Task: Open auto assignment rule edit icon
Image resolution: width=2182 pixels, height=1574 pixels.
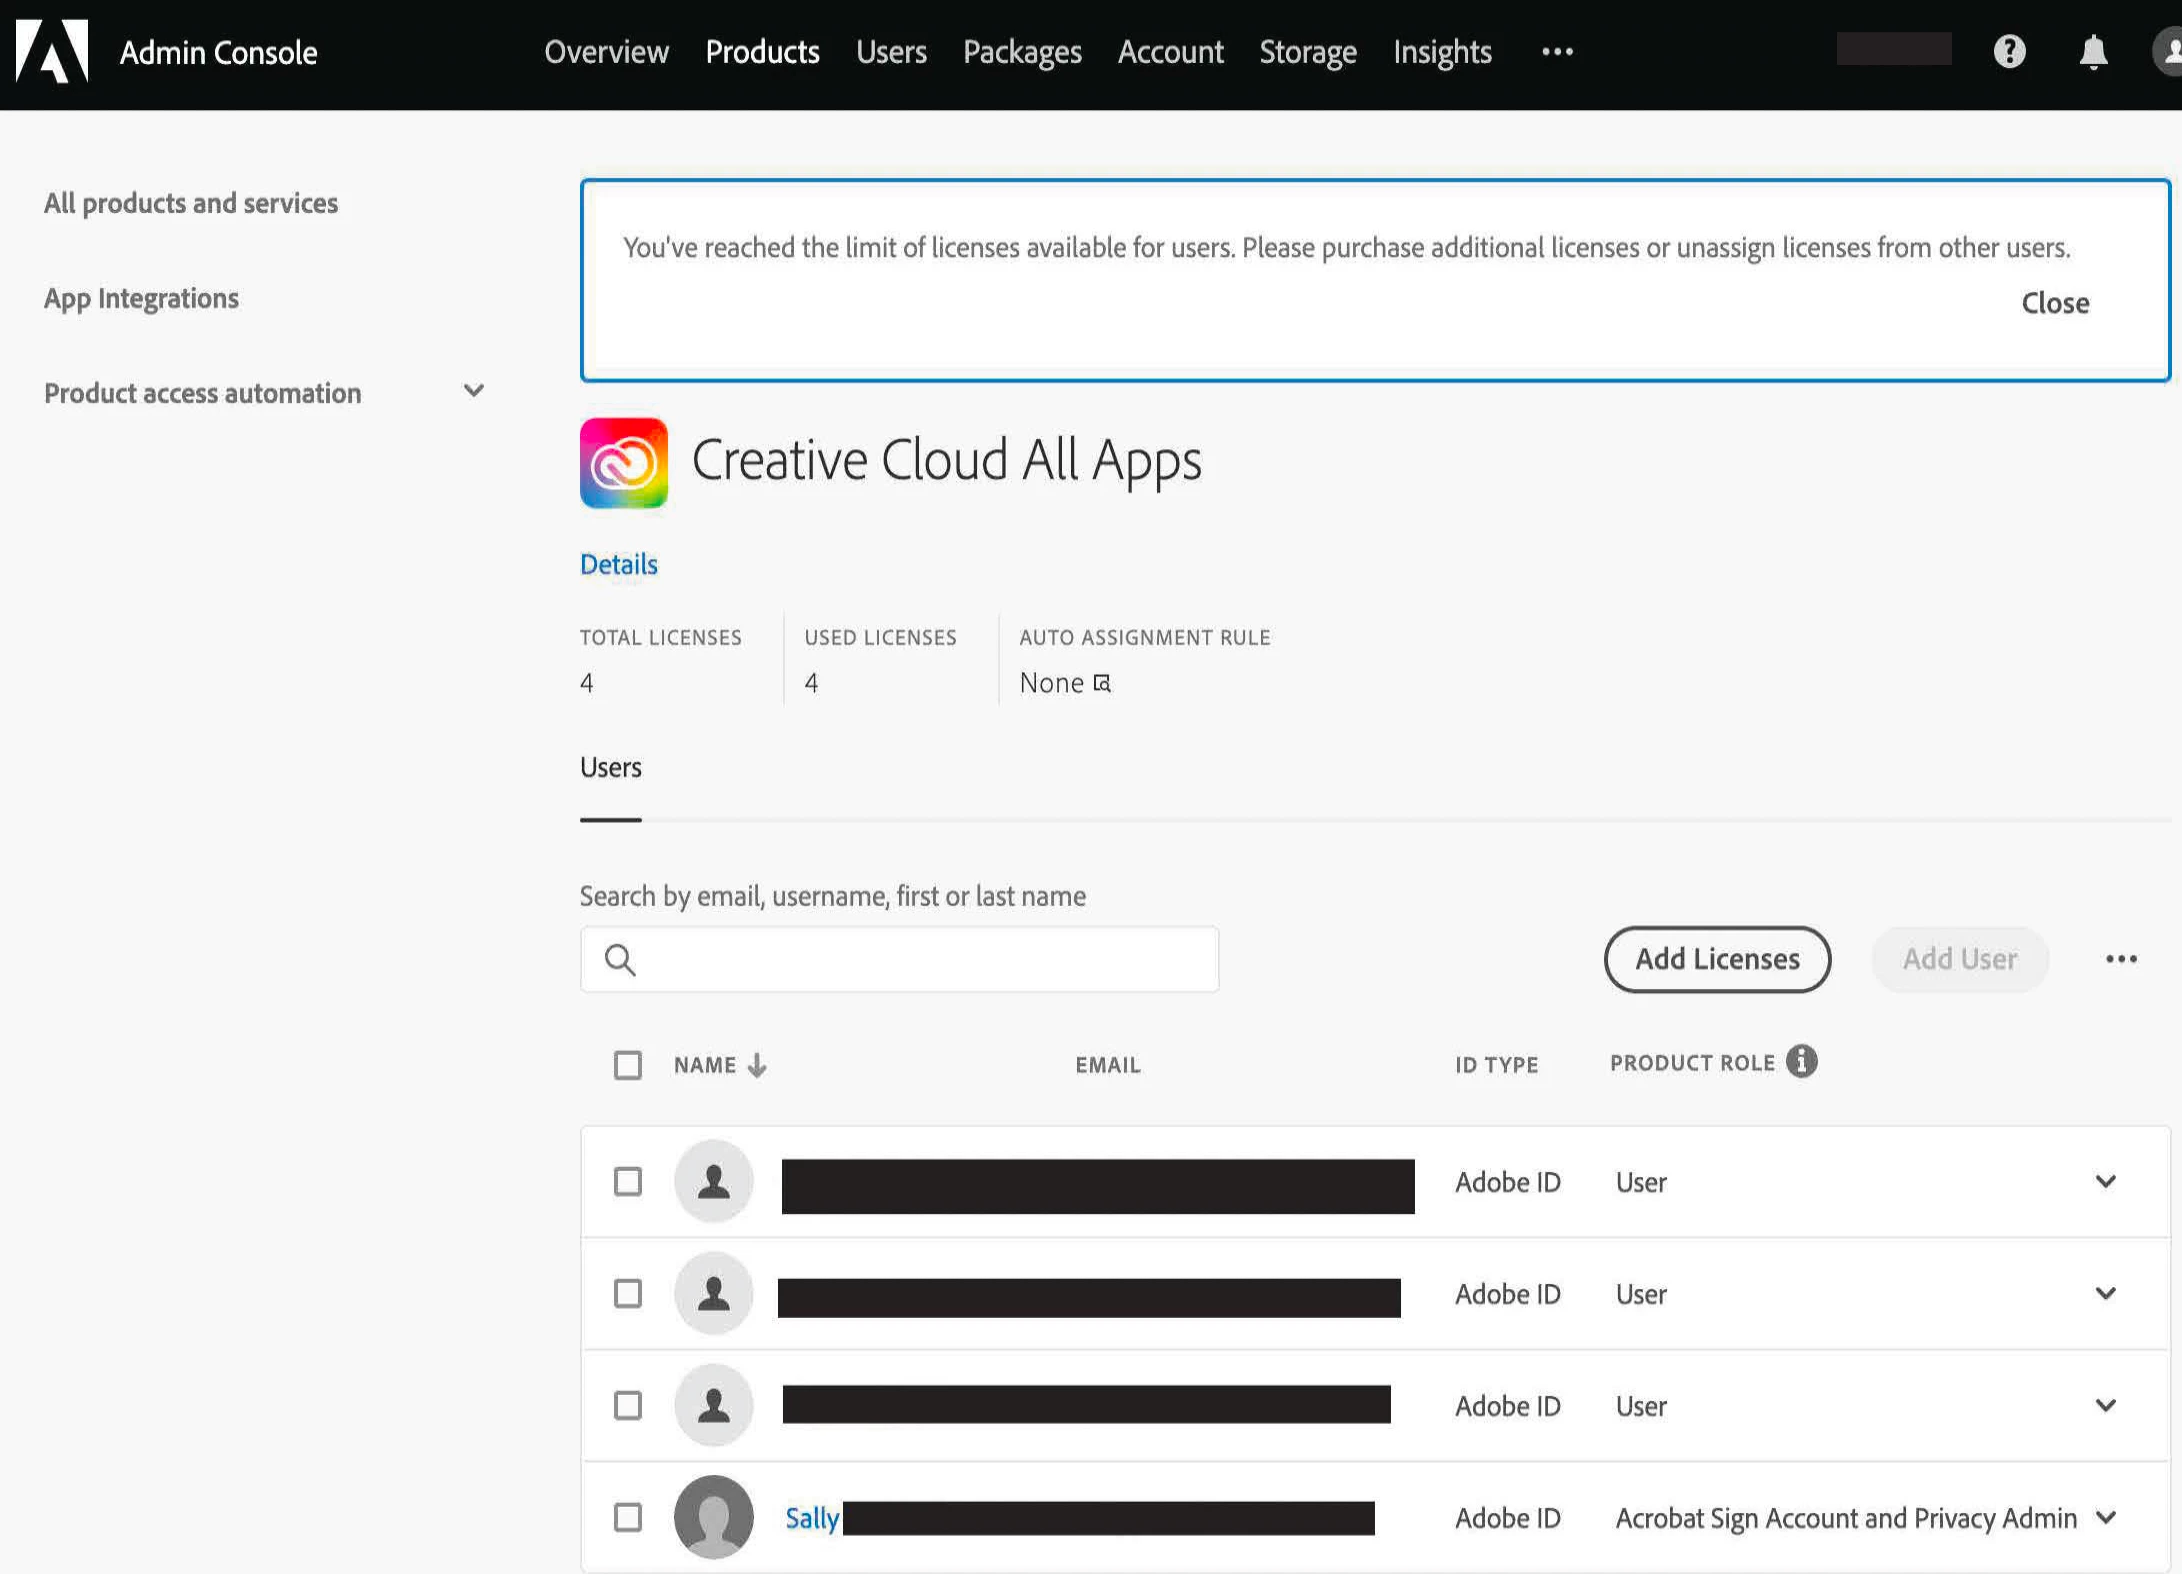Action: [x=1102, y=683]
